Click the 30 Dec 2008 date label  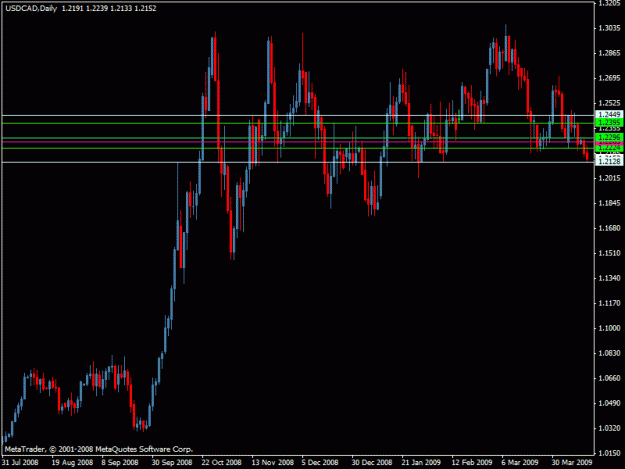tap(371, 462)
